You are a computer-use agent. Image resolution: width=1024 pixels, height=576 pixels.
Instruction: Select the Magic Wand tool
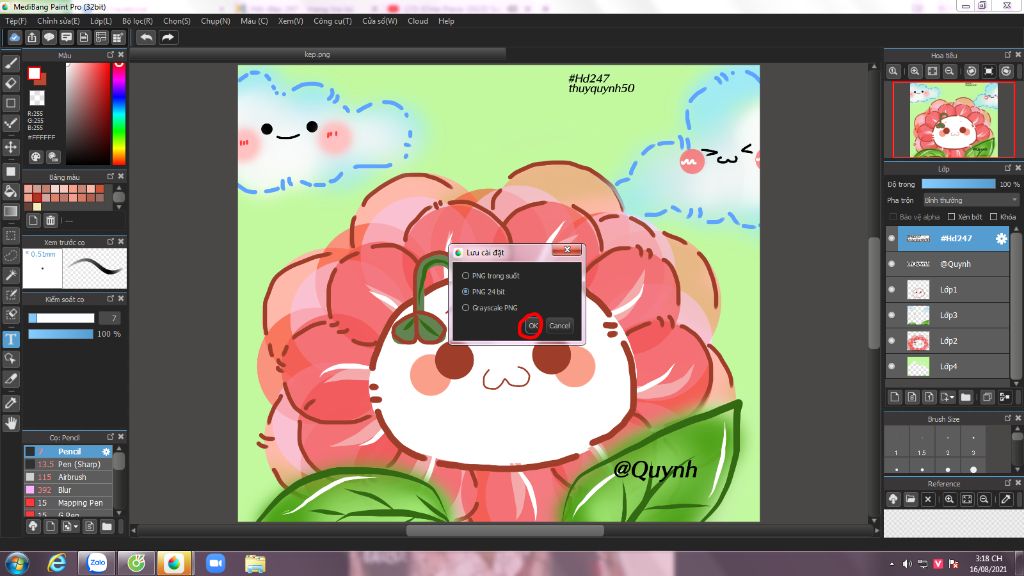pyautogui.click(x=10, y=275)
